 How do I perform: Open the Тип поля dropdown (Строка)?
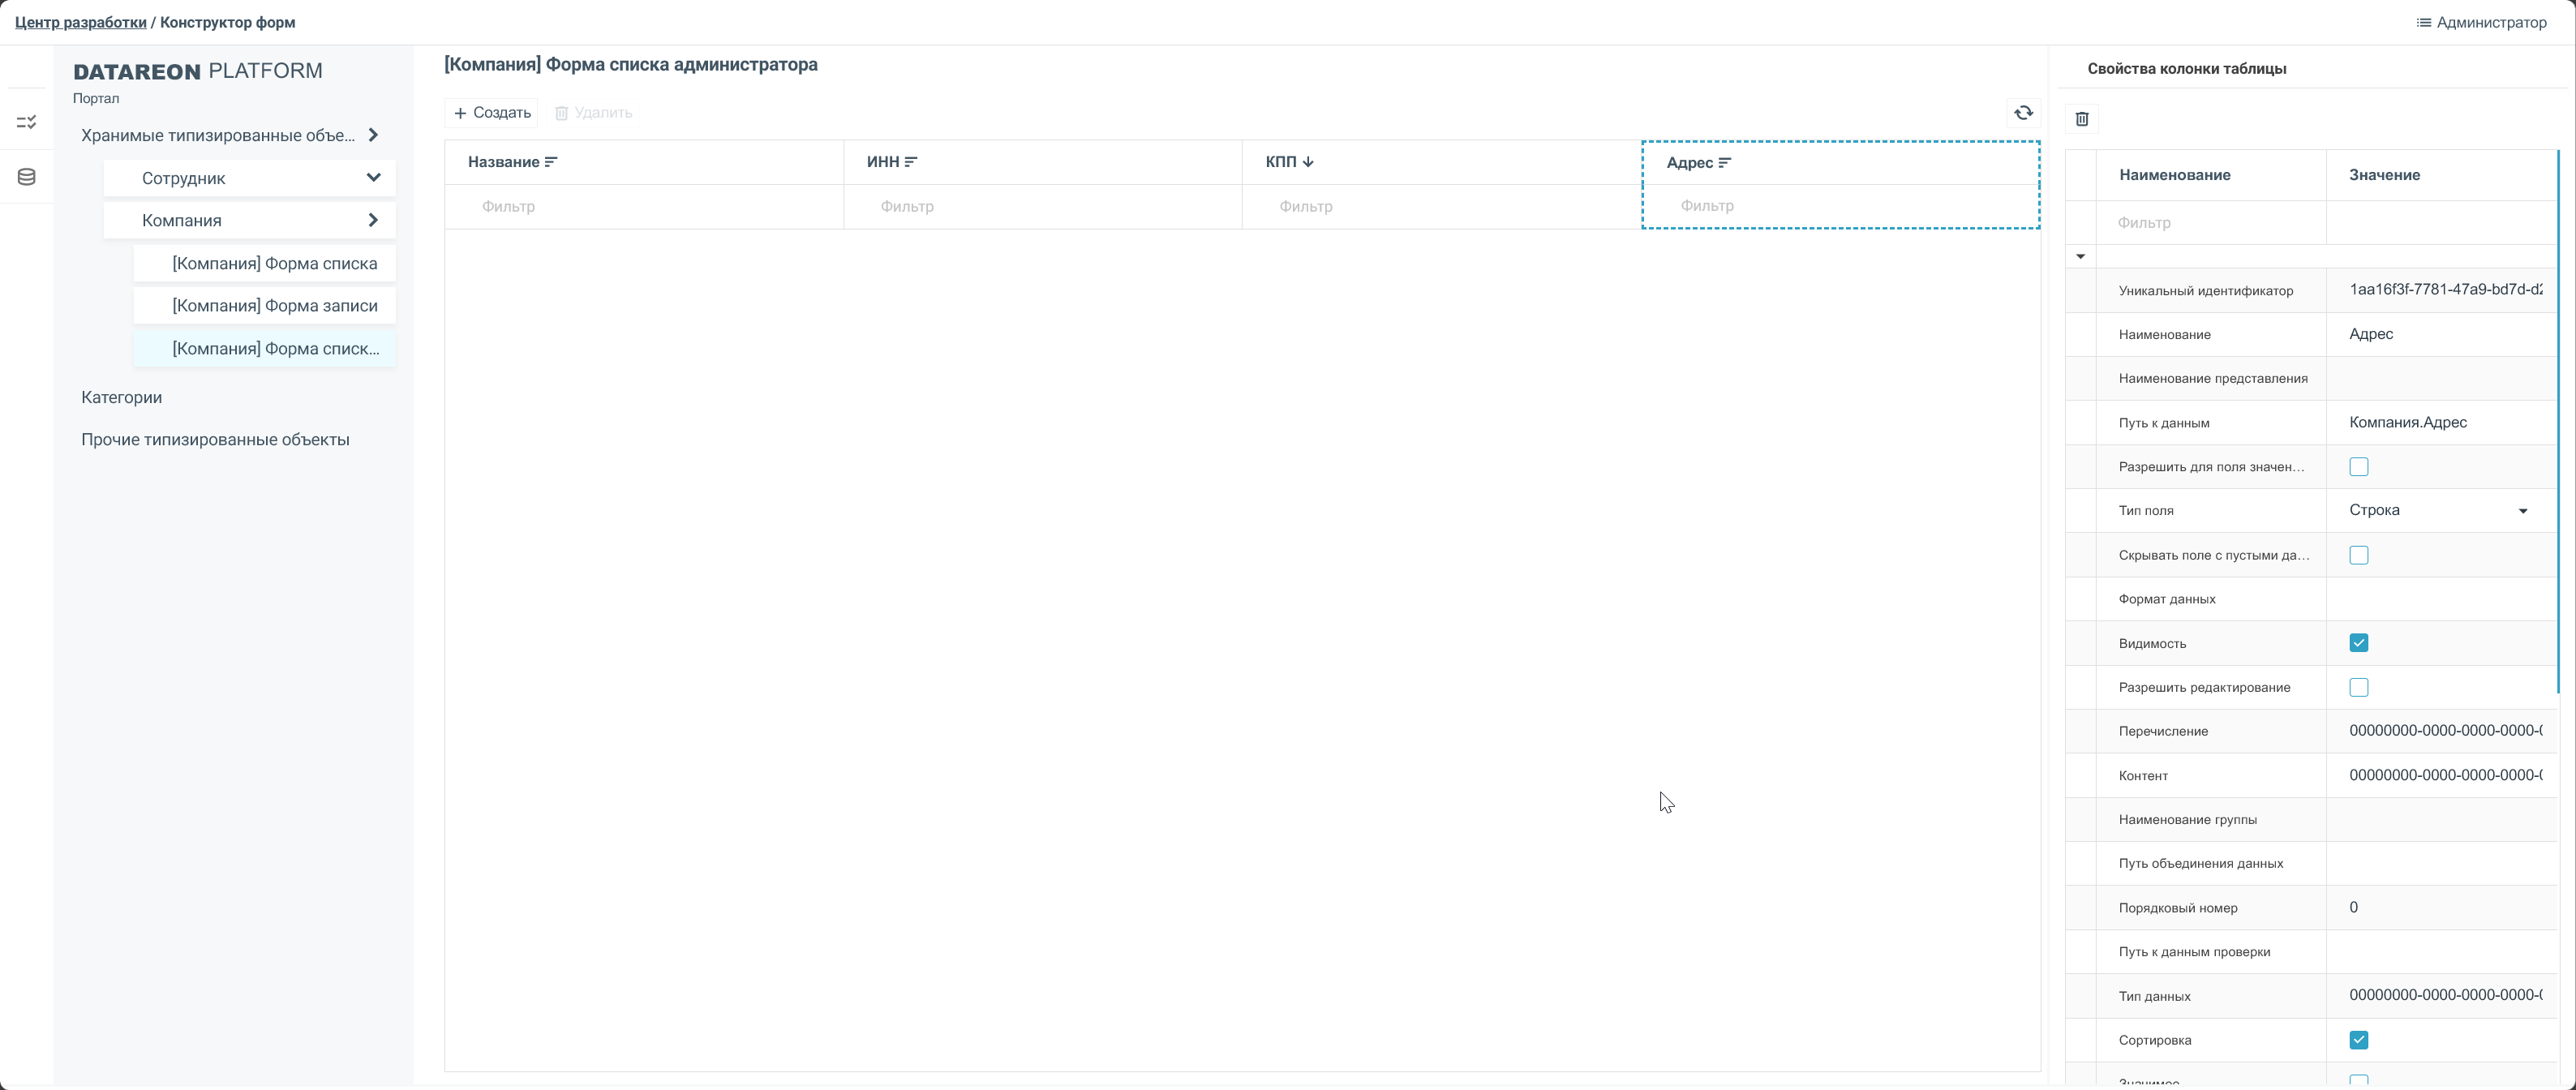click(x=2439, y=511)
